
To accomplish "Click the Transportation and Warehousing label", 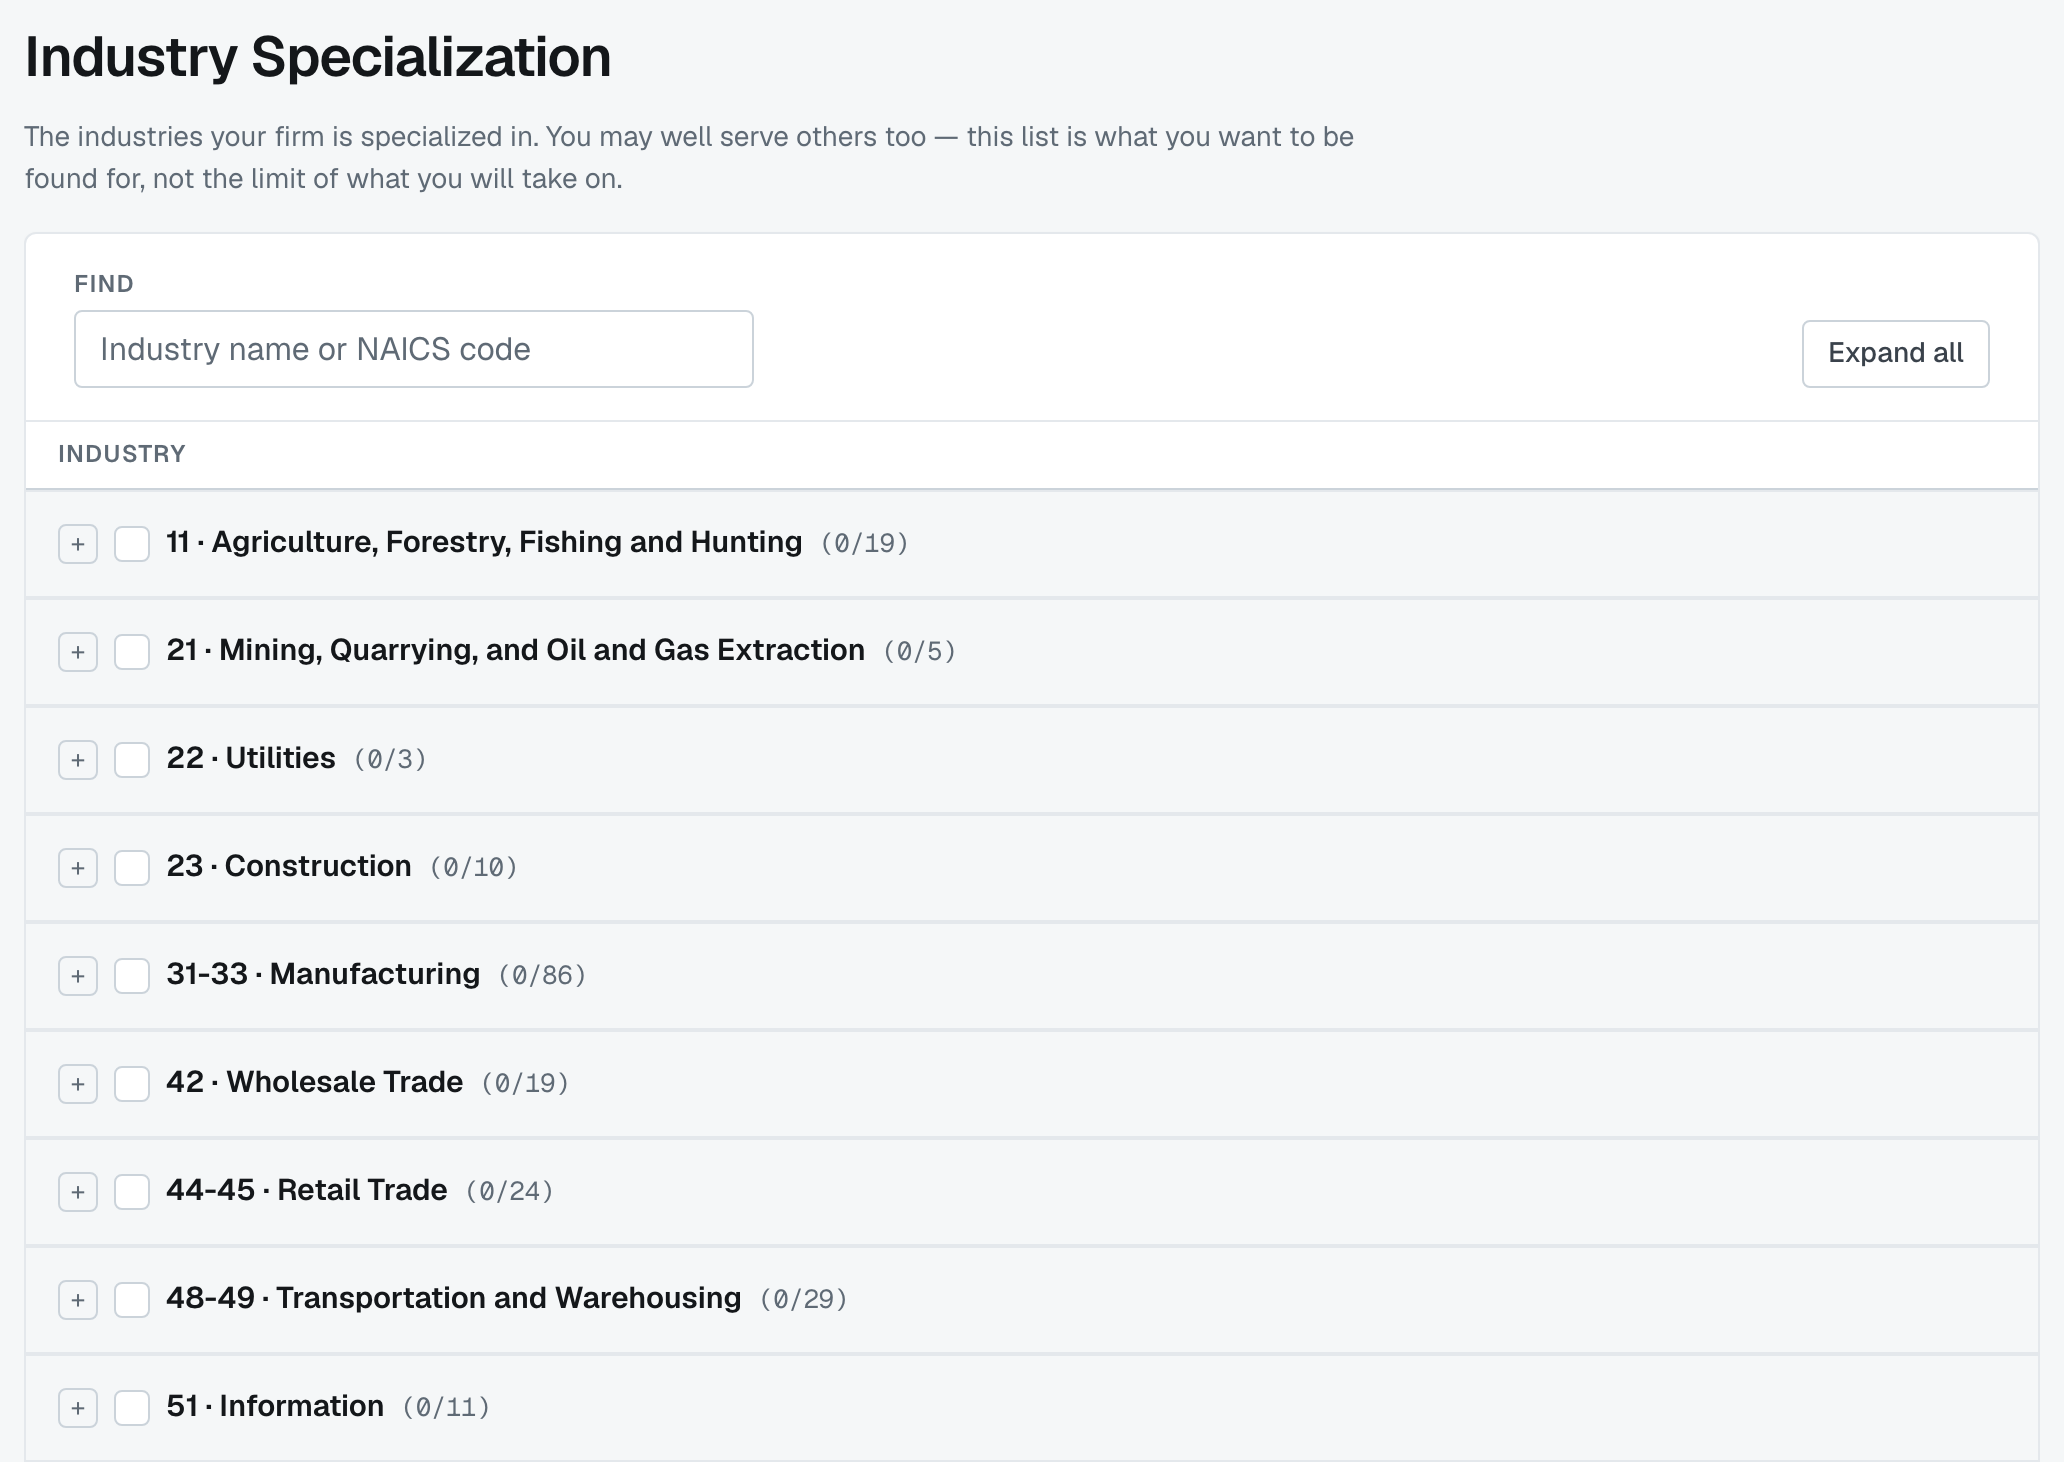I will tap(454, 1298).
